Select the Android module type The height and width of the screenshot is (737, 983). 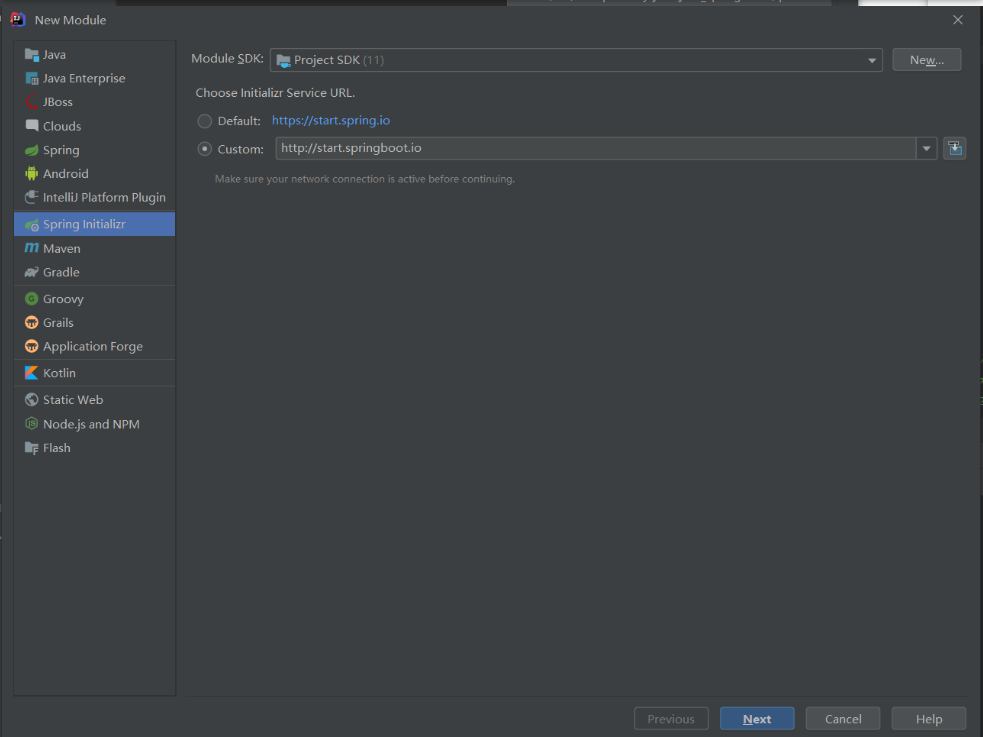95,174
